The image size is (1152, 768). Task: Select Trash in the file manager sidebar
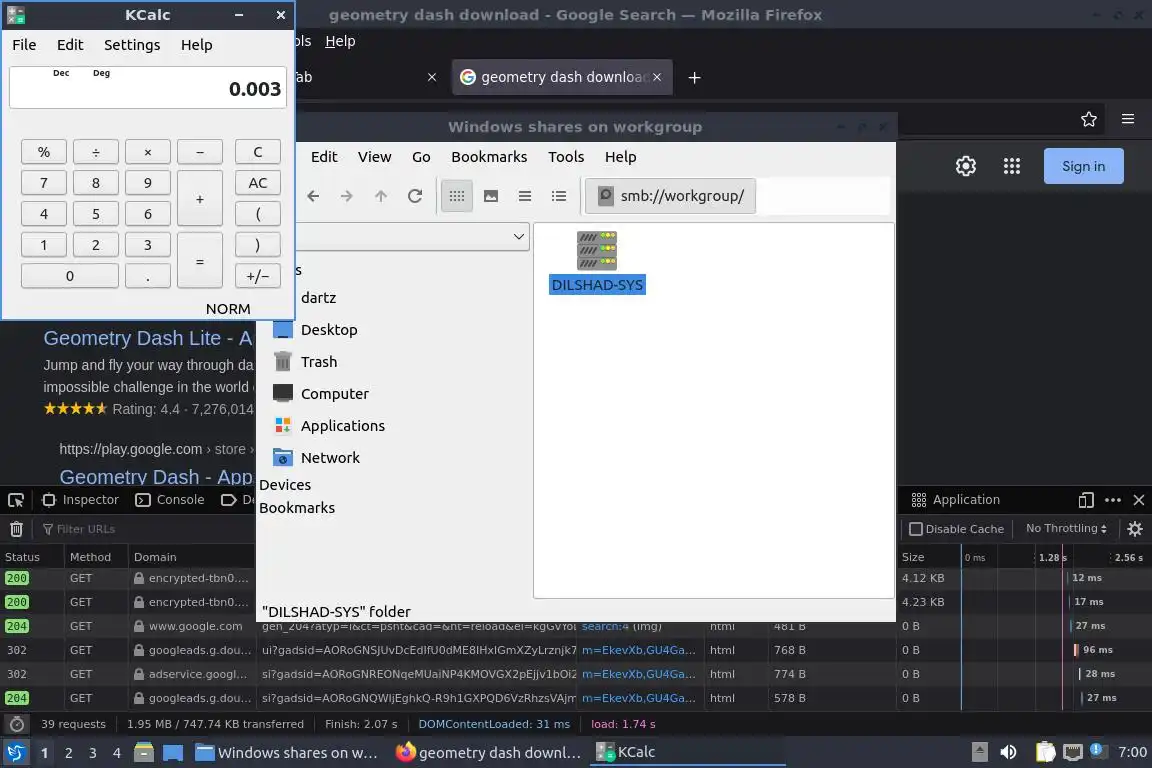319,362
